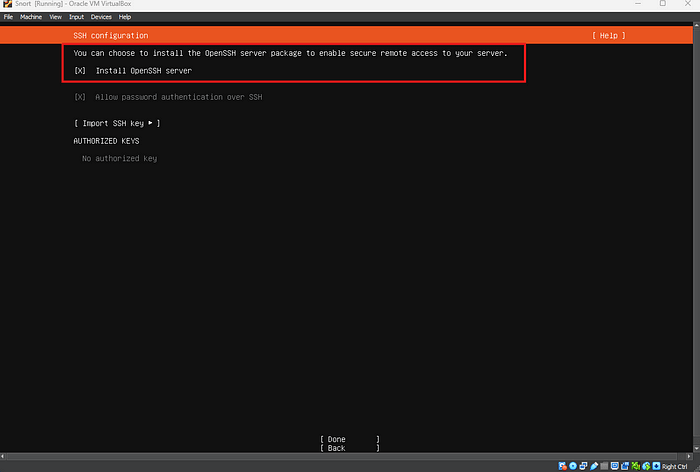
Task: Click the recording indicator icon
Action: coord(625,466)
